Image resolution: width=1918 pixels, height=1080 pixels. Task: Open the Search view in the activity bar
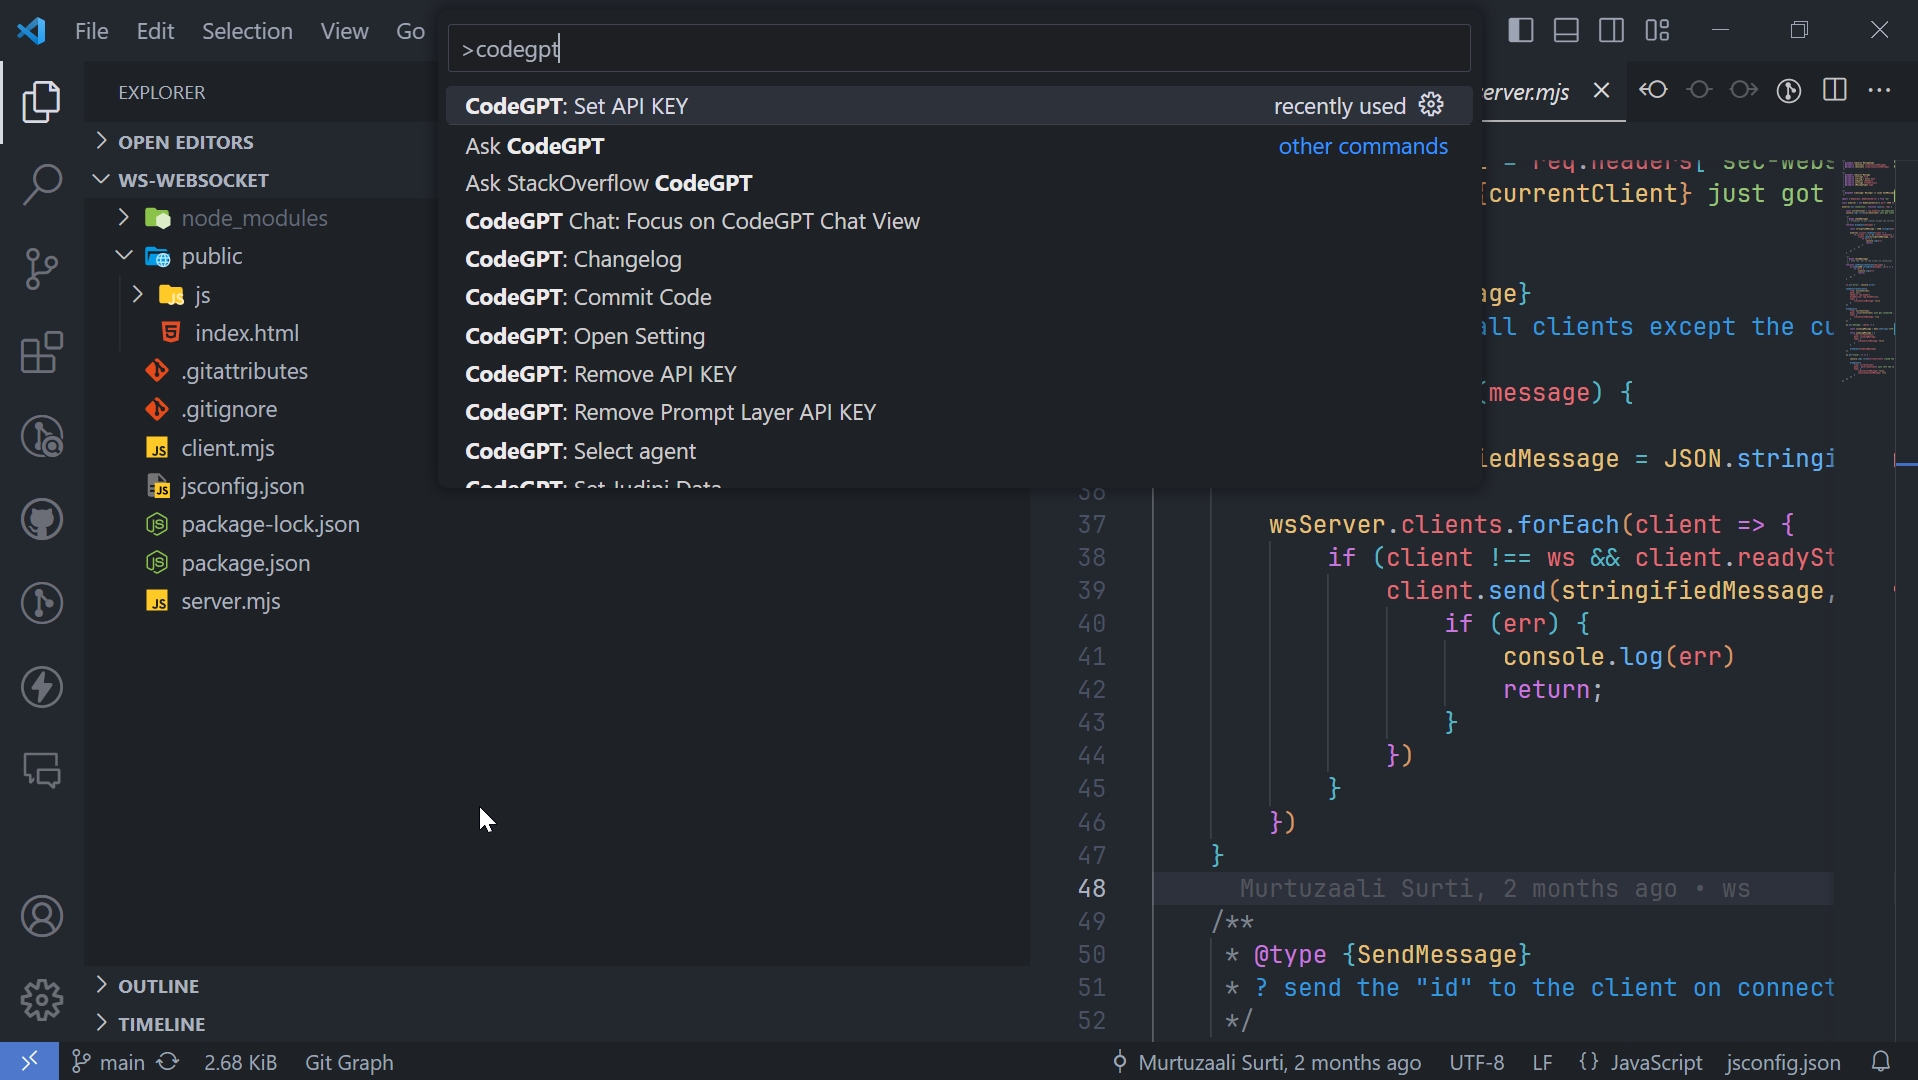click(x=42, y=185)
